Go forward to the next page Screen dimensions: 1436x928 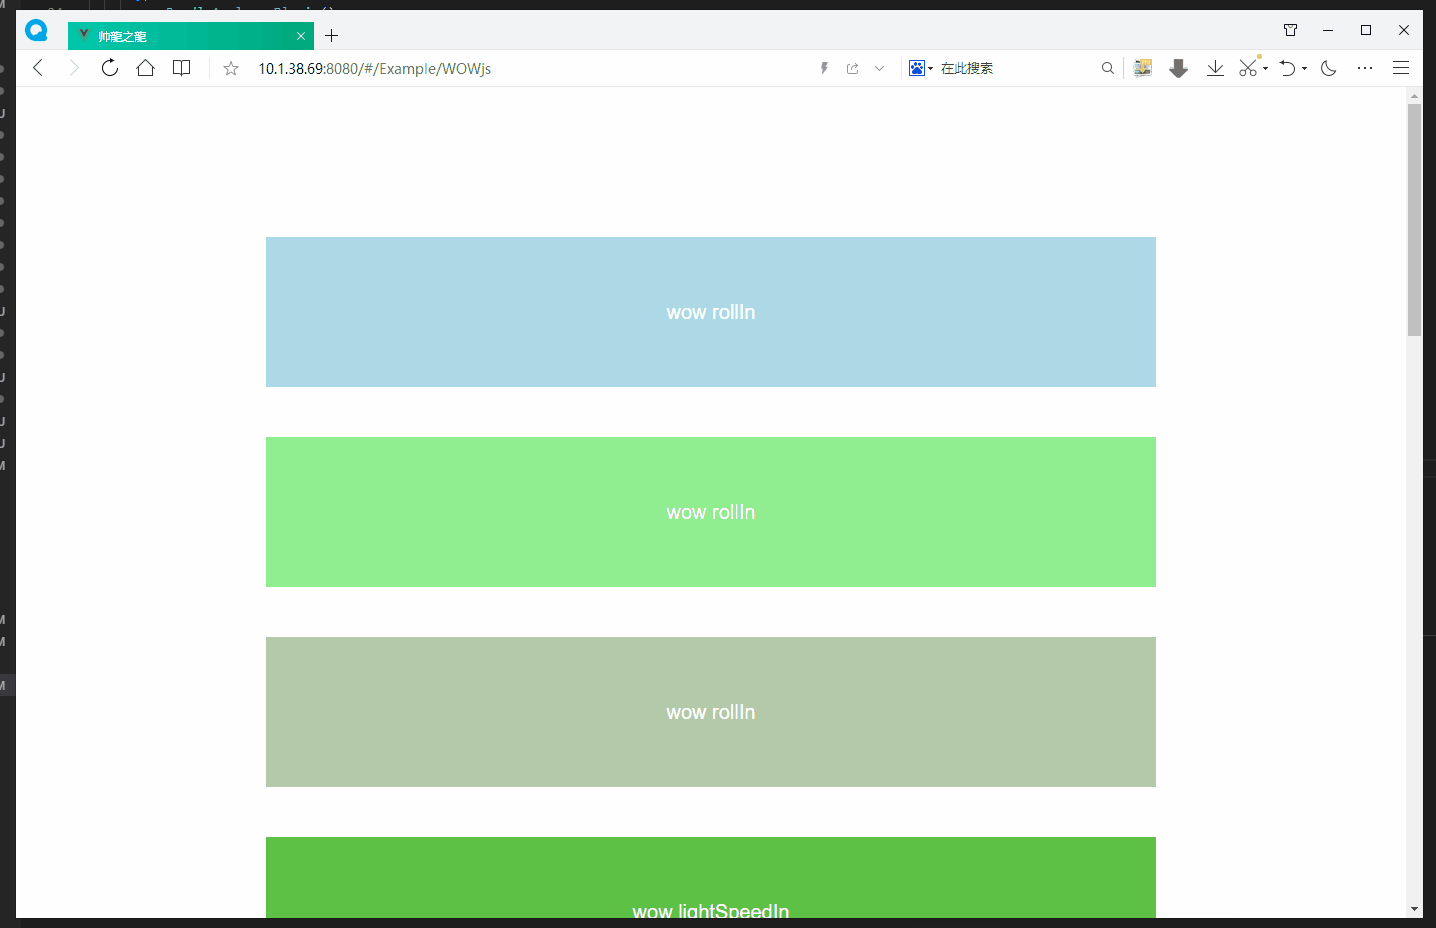coord(73,68)
